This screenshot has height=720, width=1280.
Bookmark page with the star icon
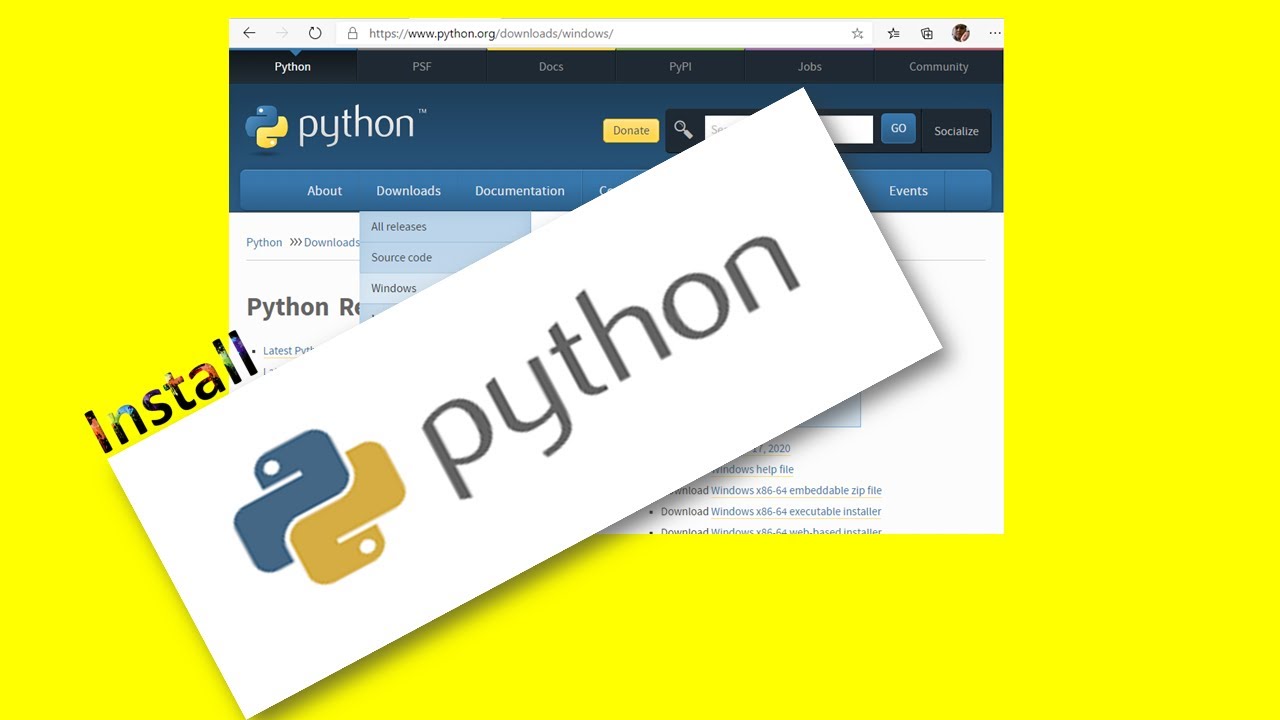857,33
